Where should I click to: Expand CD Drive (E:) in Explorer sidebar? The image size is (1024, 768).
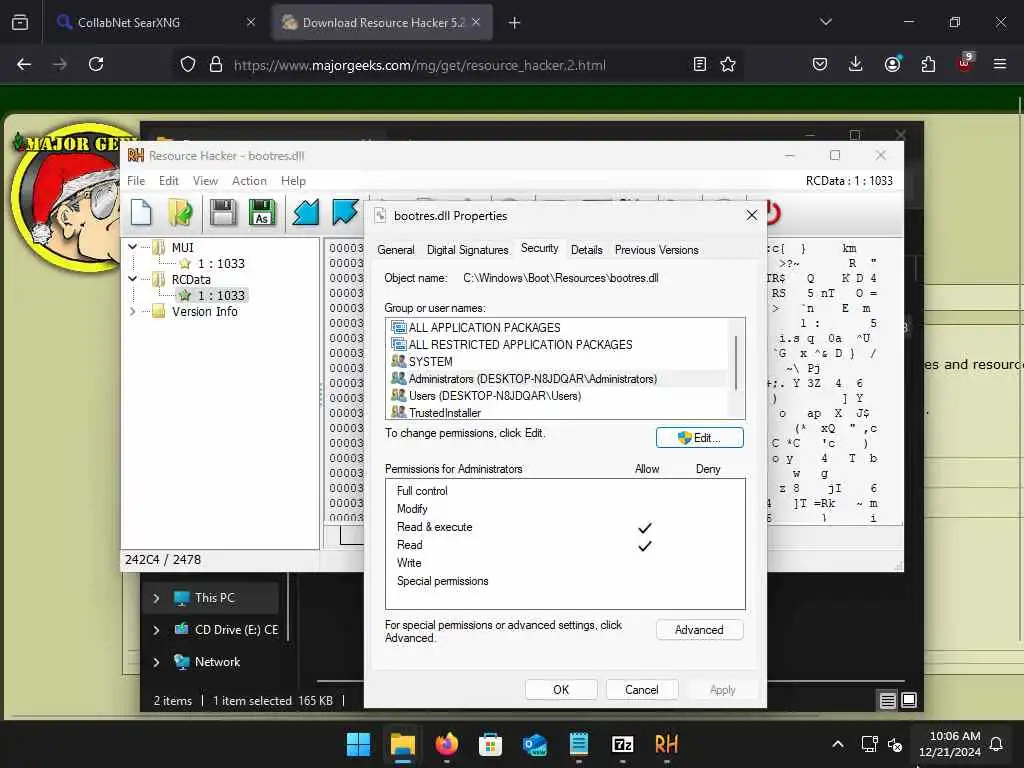click(x=156, y=630)
